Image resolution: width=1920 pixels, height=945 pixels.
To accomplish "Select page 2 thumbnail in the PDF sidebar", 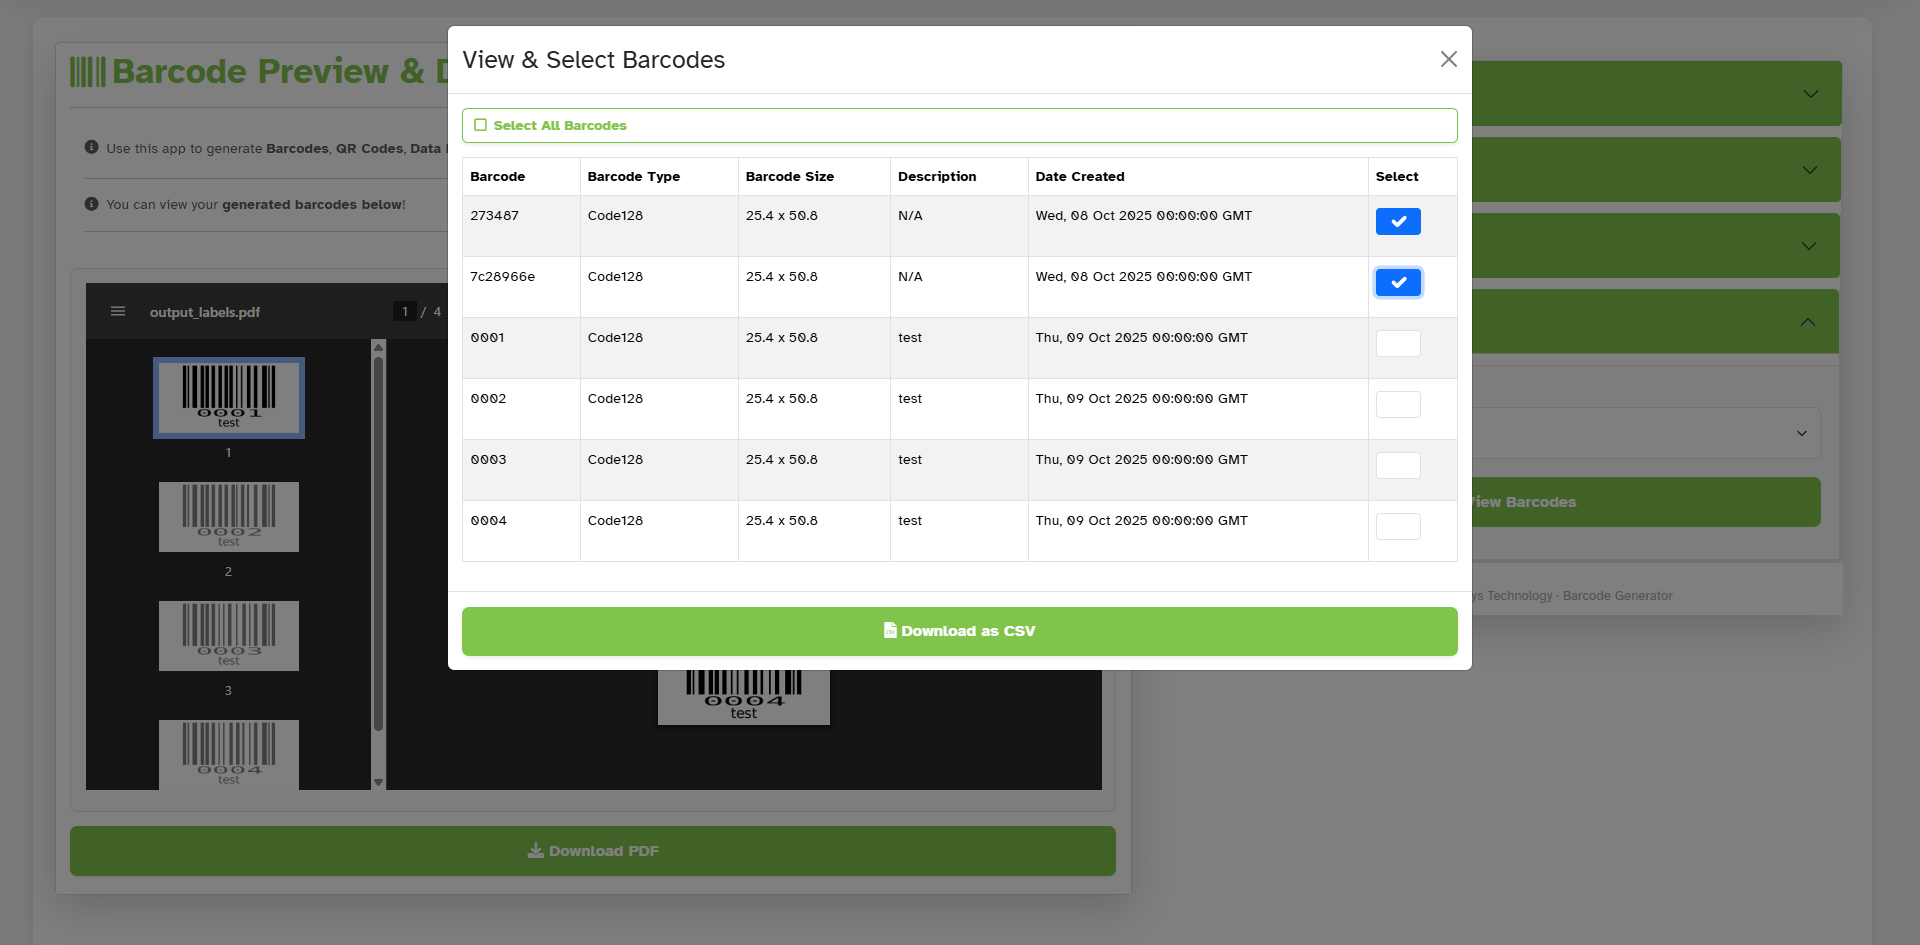I will point(228,516).
